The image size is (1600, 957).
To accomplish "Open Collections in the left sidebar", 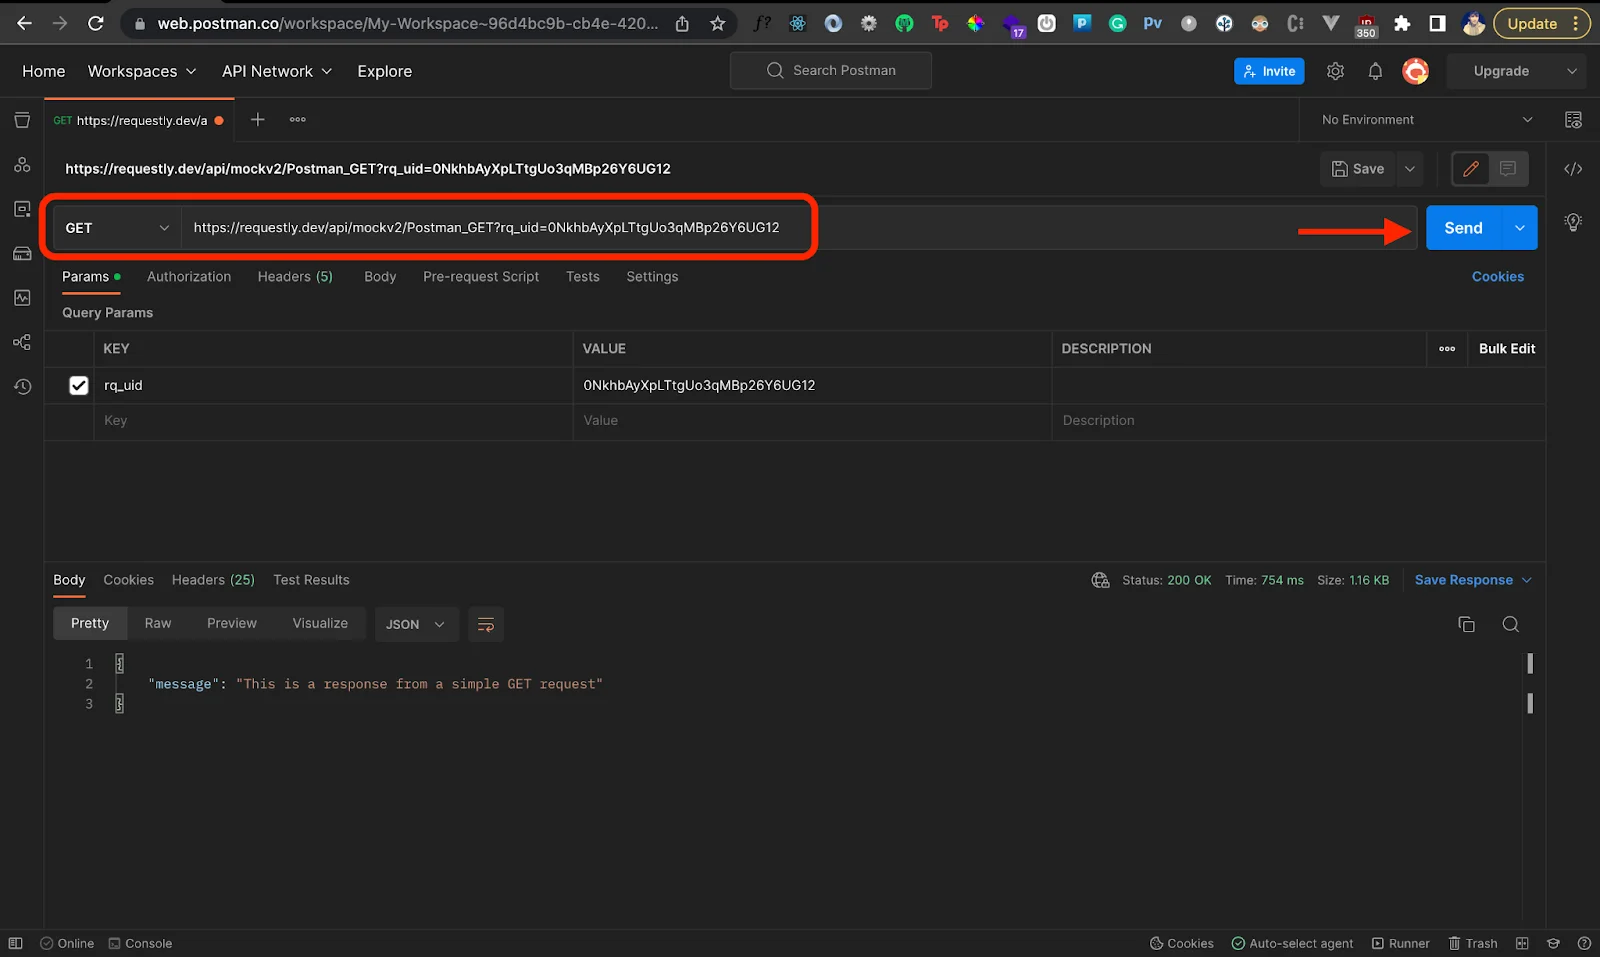I will [x=22, y=120].
